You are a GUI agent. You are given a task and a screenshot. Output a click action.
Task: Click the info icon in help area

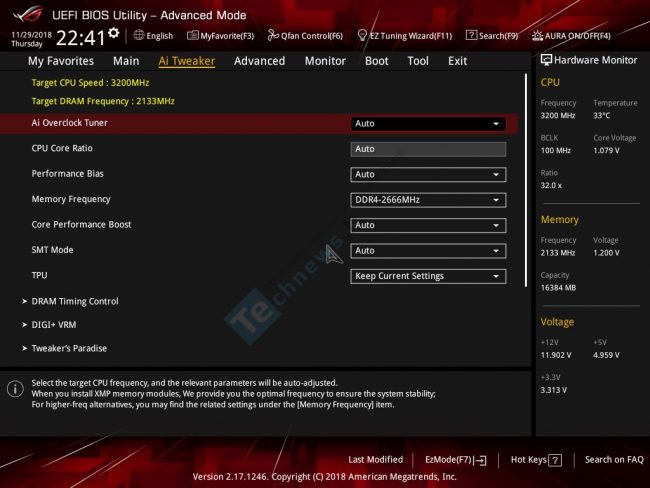[15, 389]
